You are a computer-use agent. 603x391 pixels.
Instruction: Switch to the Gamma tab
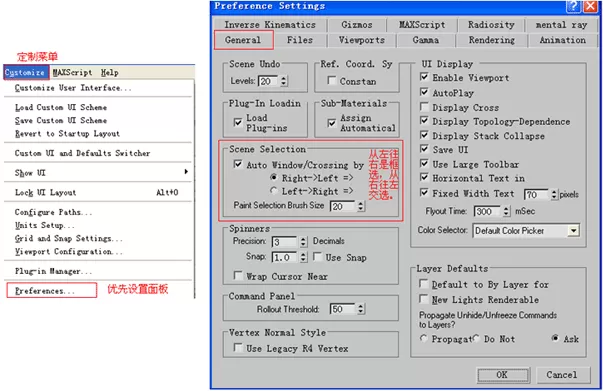[x=426, y=40]
